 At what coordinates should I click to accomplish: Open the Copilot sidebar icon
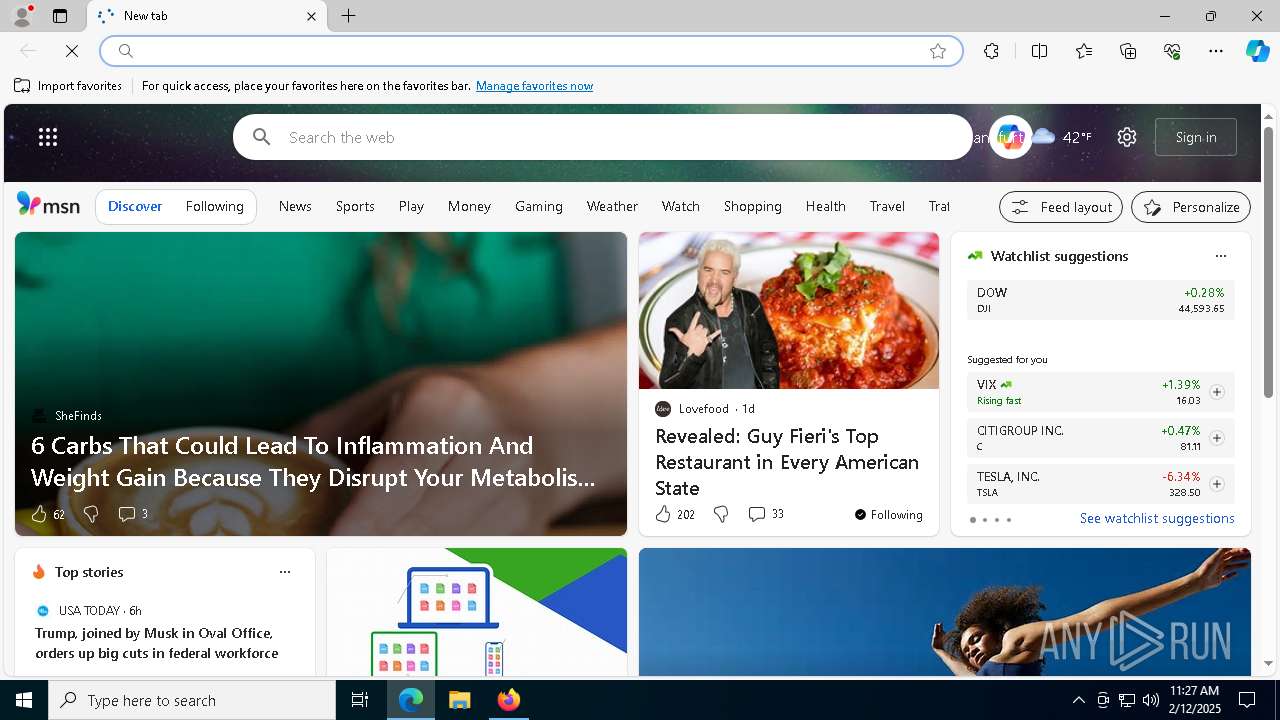[1257, 51]
